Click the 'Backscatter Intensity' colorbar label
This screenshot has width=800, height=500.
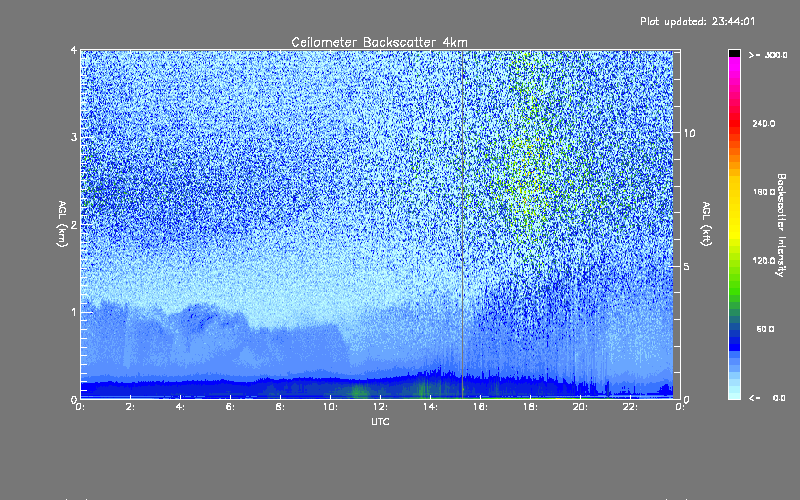[x=781, y=225]
